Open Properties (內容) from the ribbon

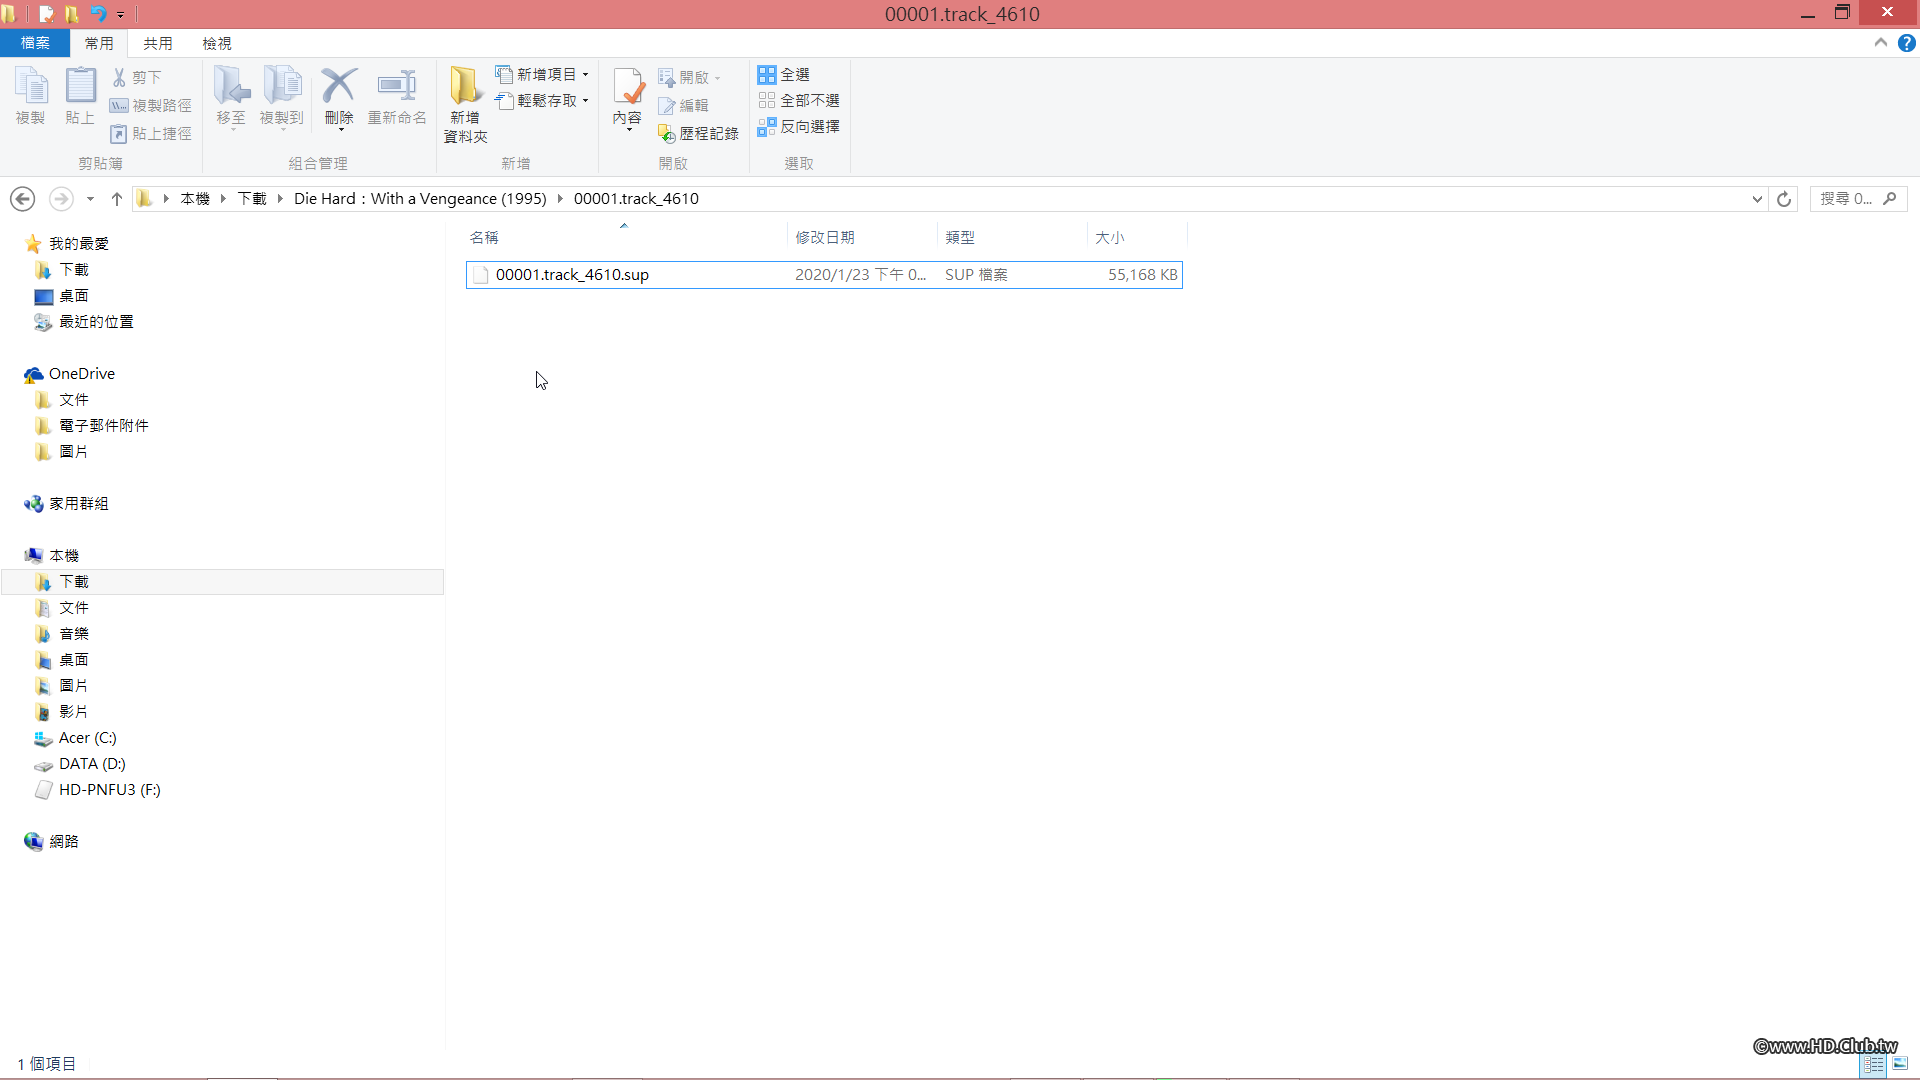pyautogui.click(x=628, y=90)
